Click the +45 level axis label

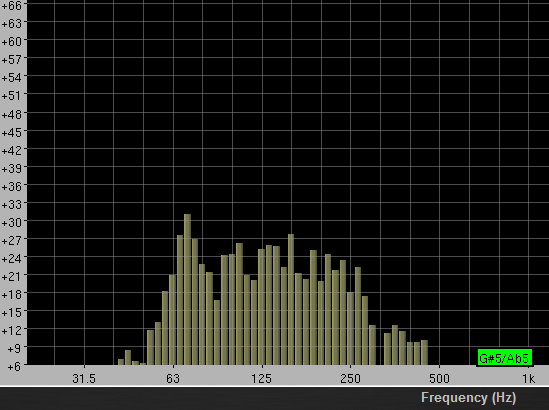click(x=12, y=132)
